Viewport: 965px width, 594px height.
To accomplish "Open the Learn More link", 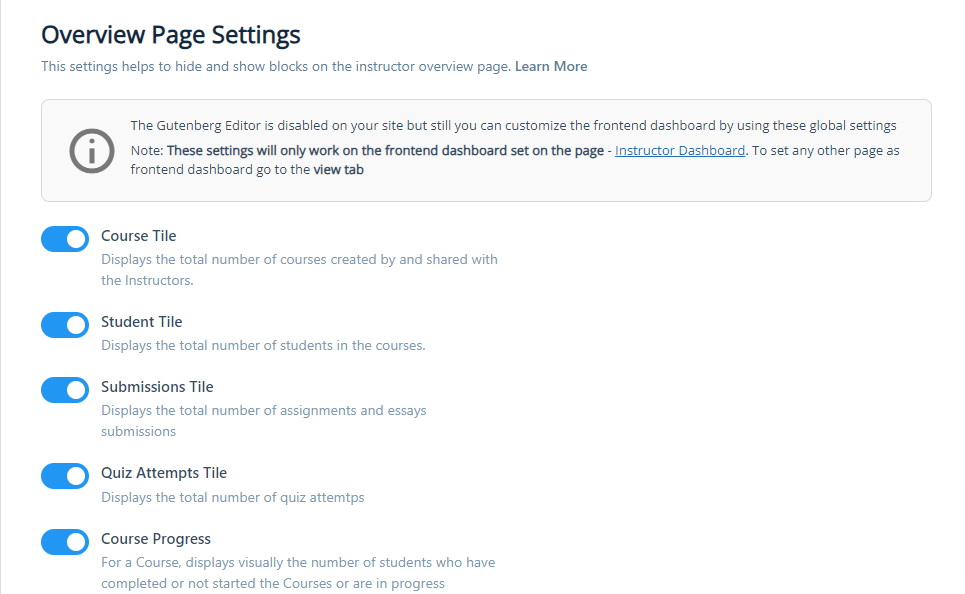I will click(x=551, y=67).
